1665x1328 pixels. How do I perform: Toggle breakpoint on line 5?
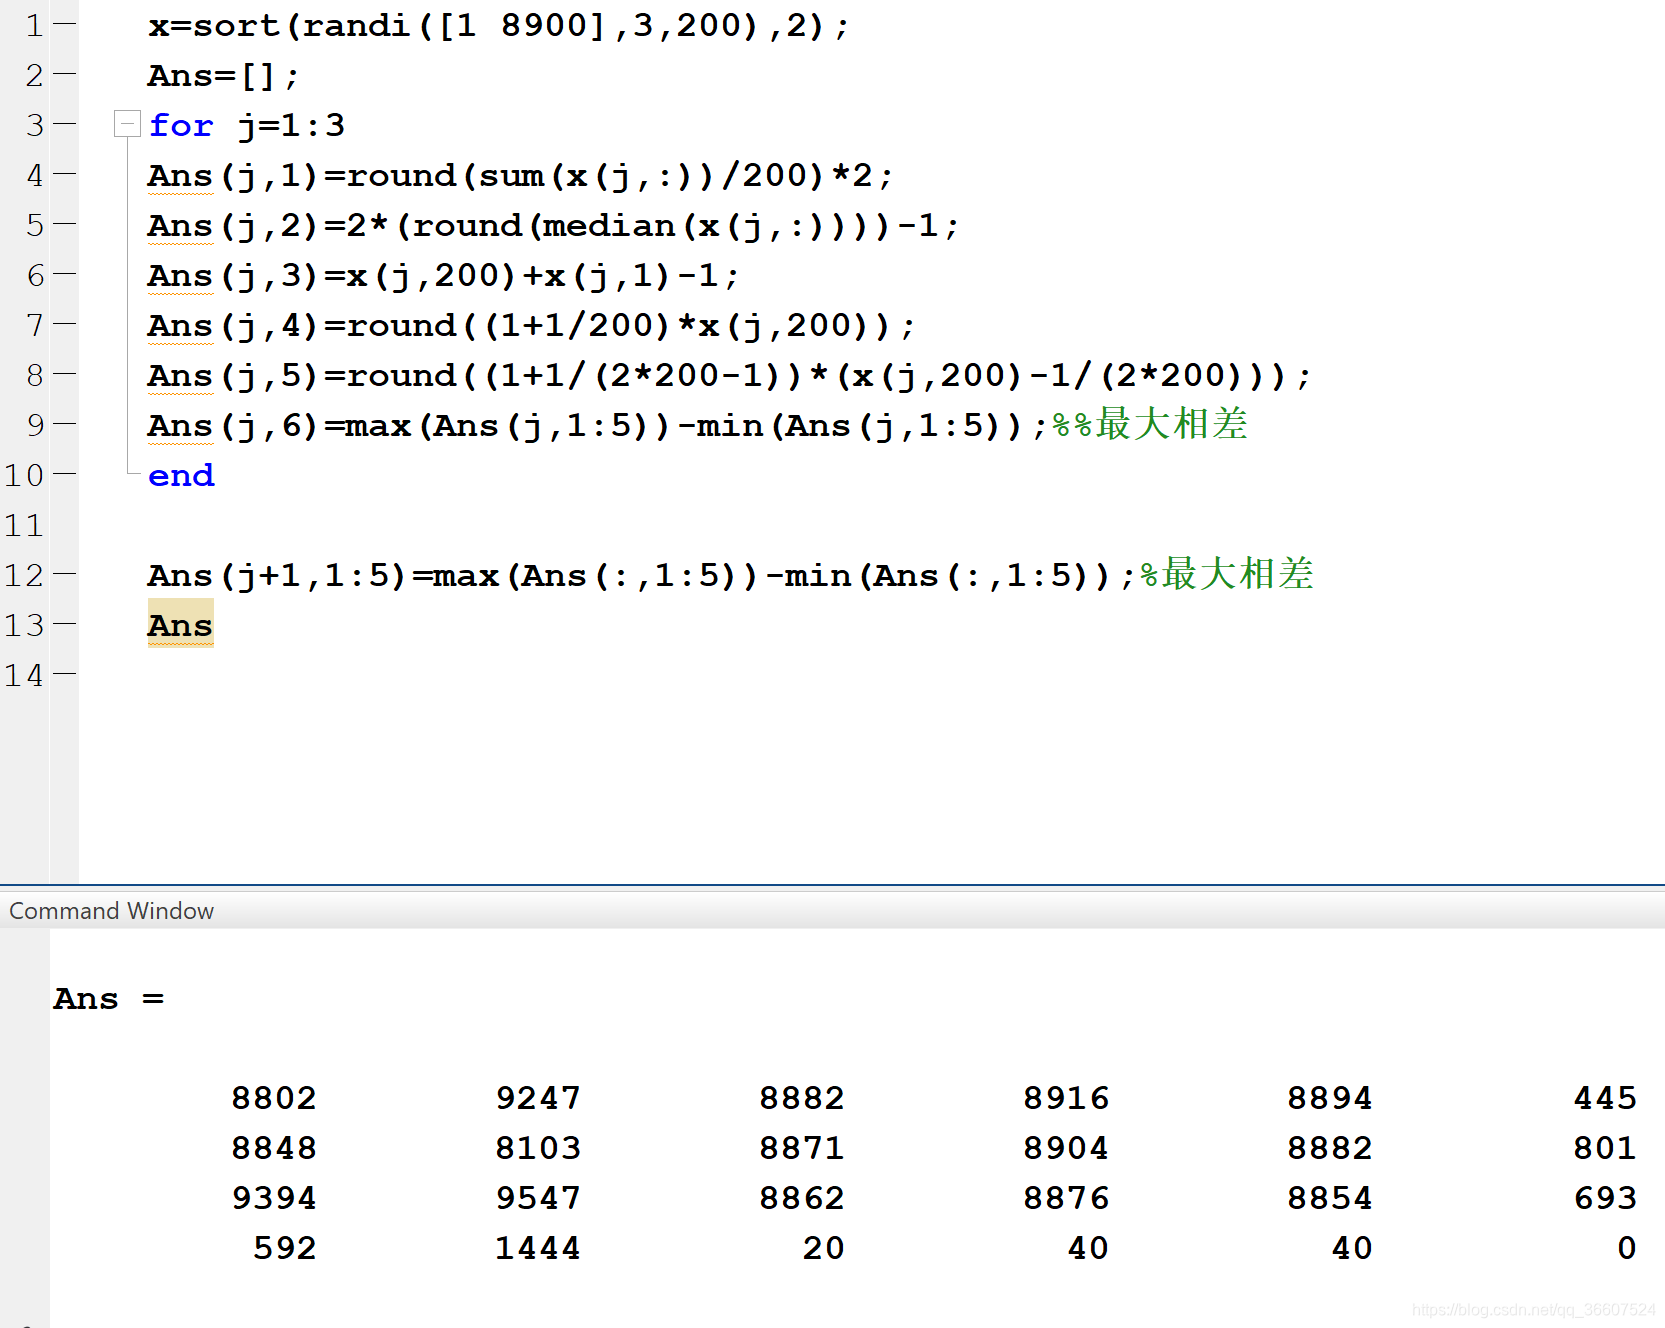point(64,223)
